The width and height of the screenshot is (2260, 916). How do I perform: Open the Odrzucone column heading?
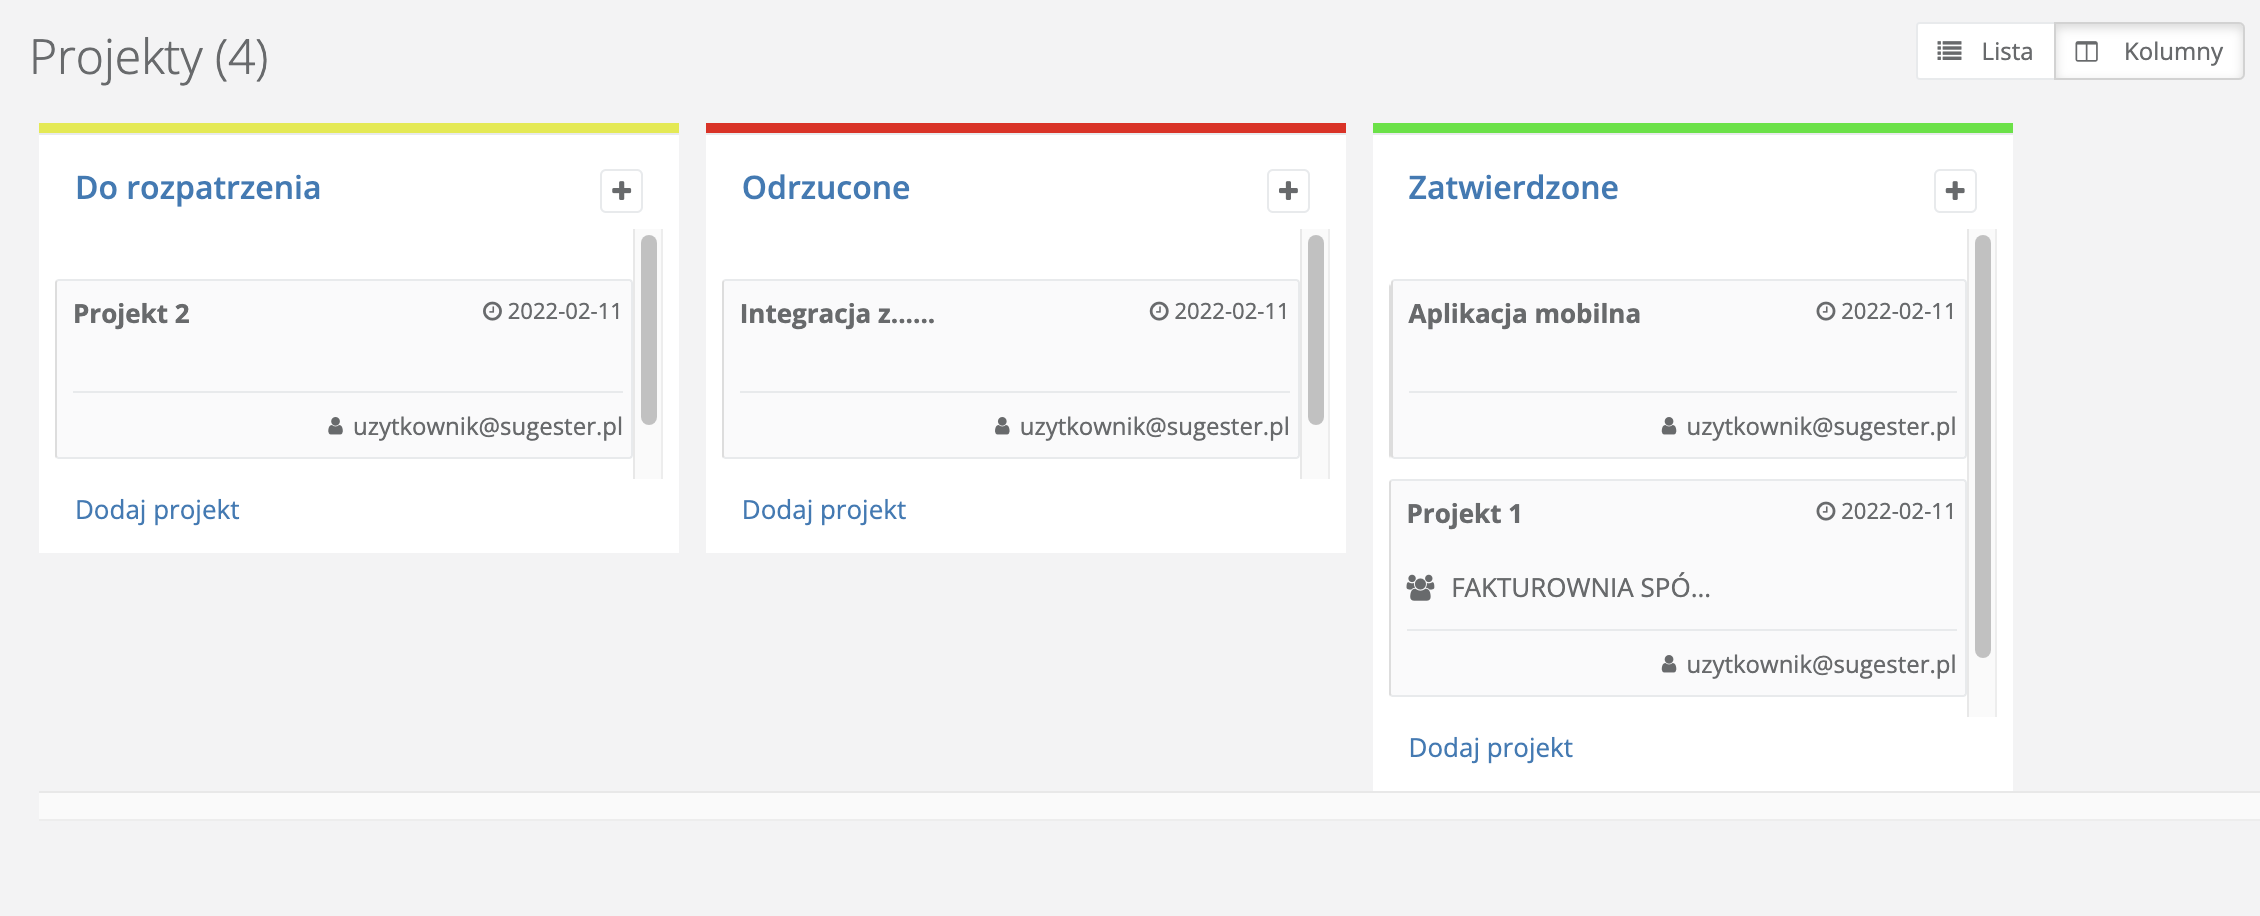[x=826, y=188]
